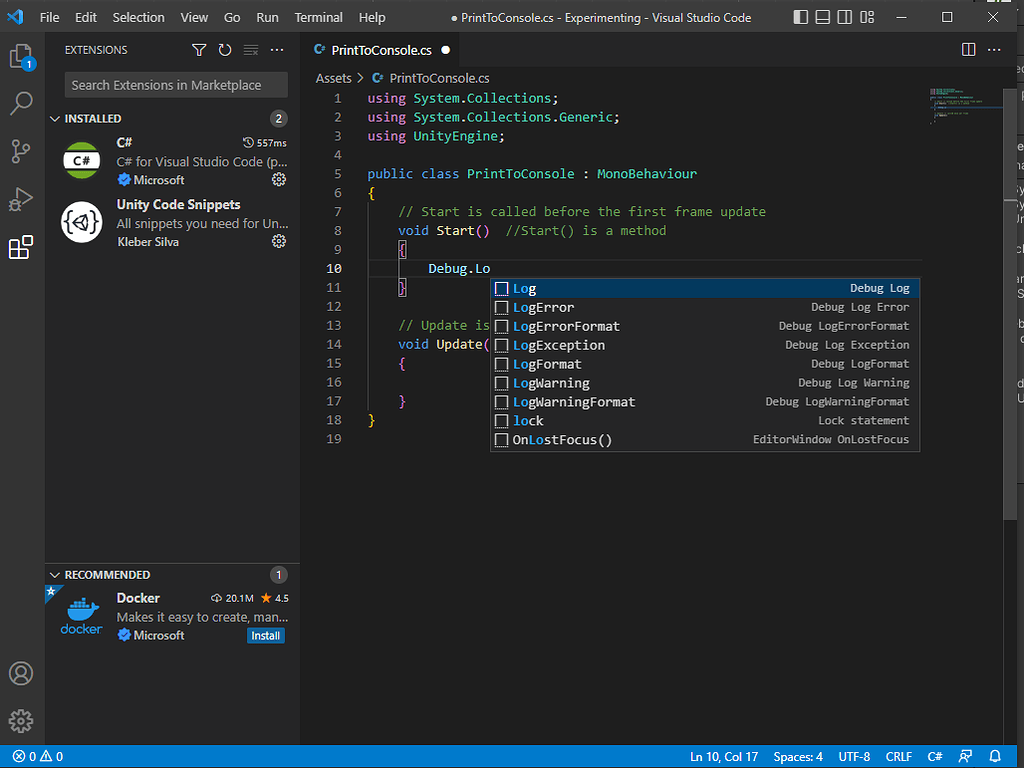The image size is (1024, 768).
Task: Install the Docker extension
Action: [265, 636]
